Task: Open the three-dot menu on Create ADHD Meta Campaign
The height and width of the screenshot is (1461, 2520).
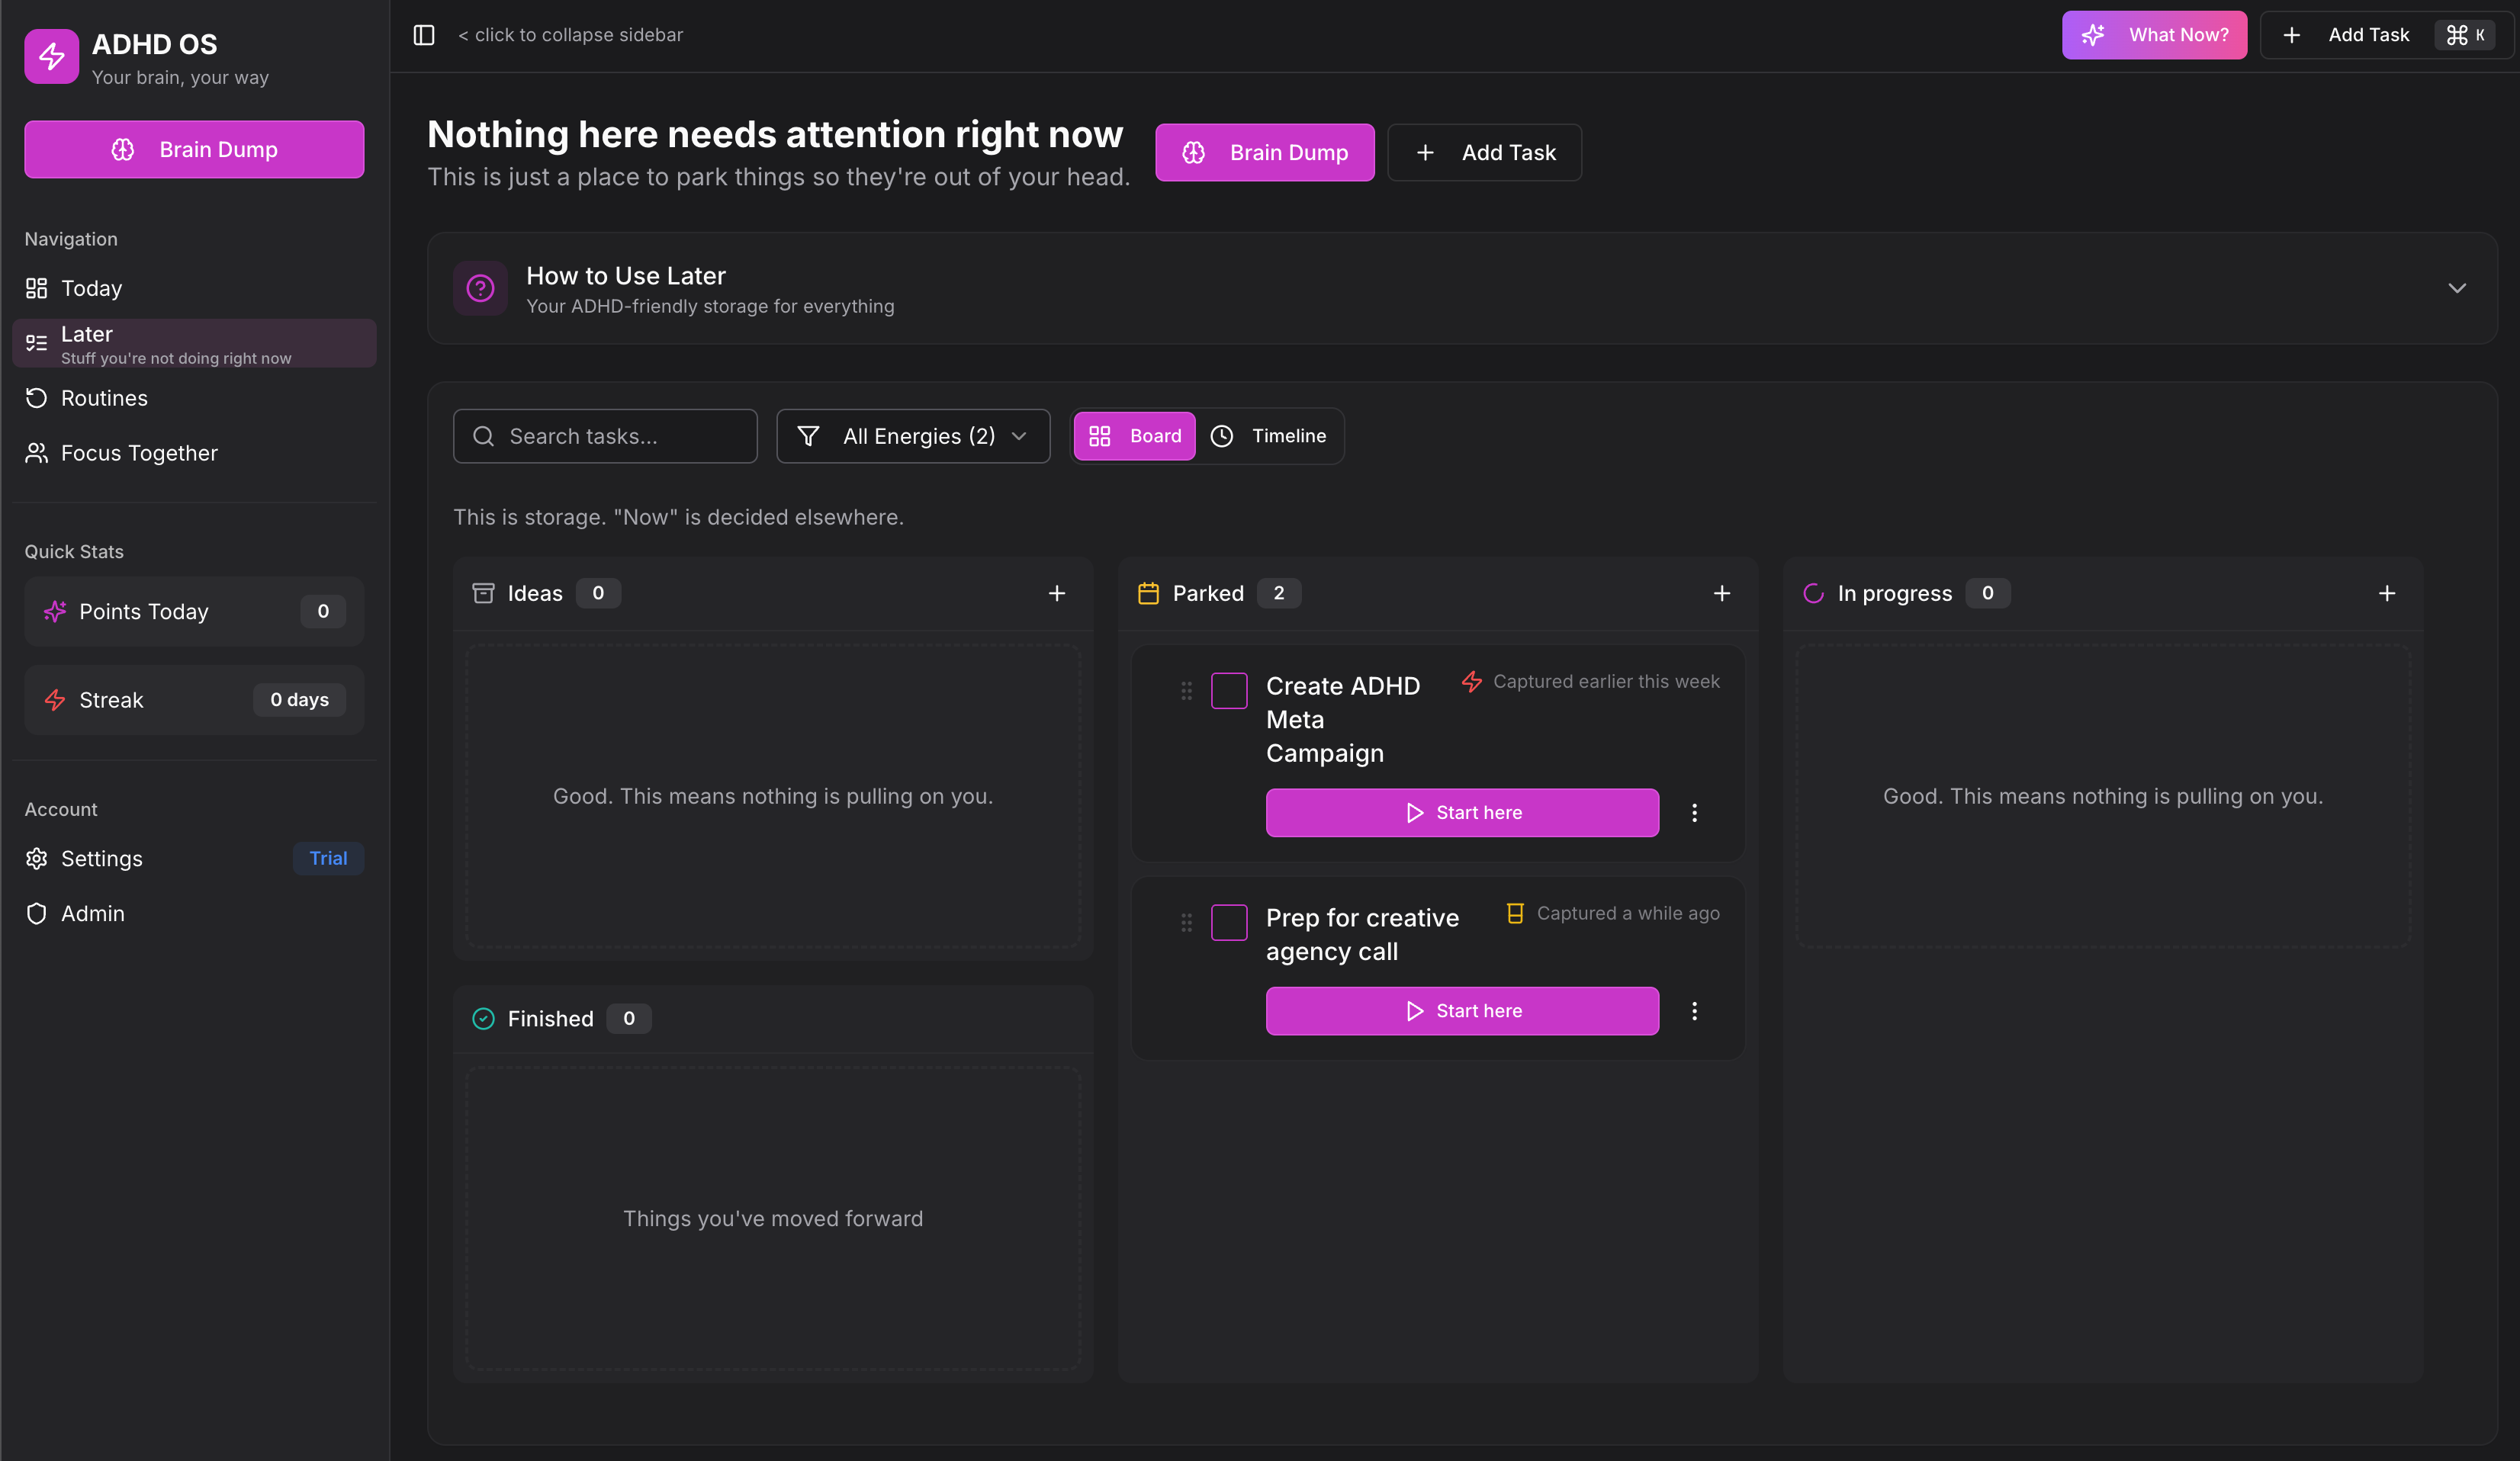Action: (x=1695, y=812)
